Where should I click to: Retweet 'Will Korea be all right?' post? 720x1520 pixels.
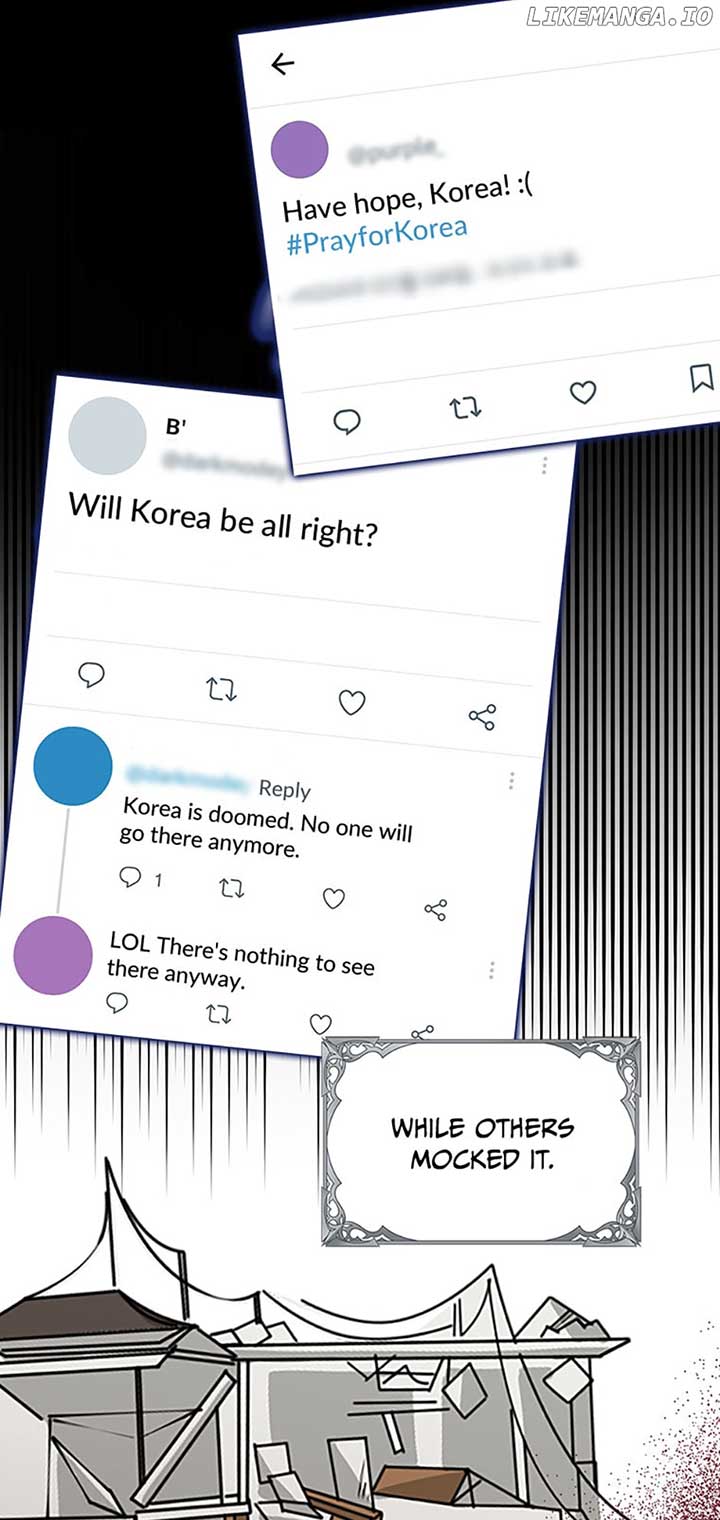pyautogui.click(x=221, y=689)
